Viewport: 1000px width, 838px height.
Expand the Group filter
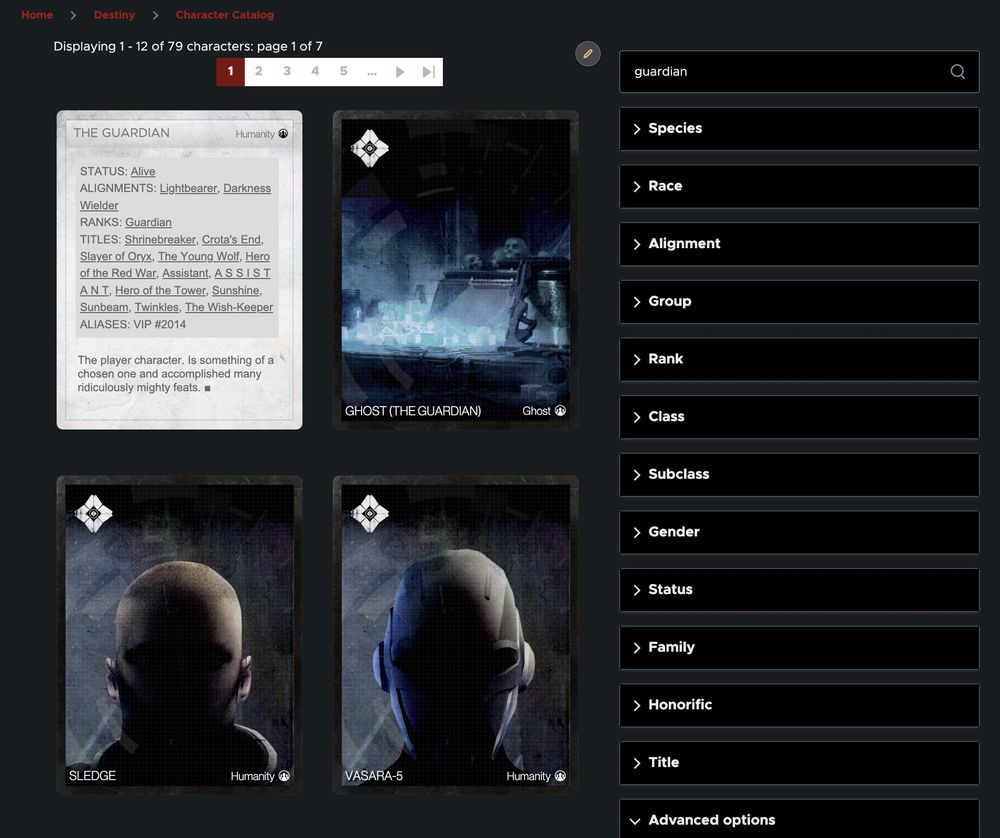[799, 302]
